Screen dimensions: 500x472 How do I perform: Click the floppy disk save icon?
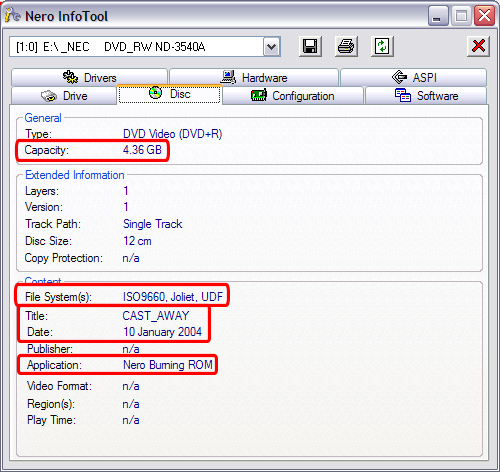[x=310, y=46]
